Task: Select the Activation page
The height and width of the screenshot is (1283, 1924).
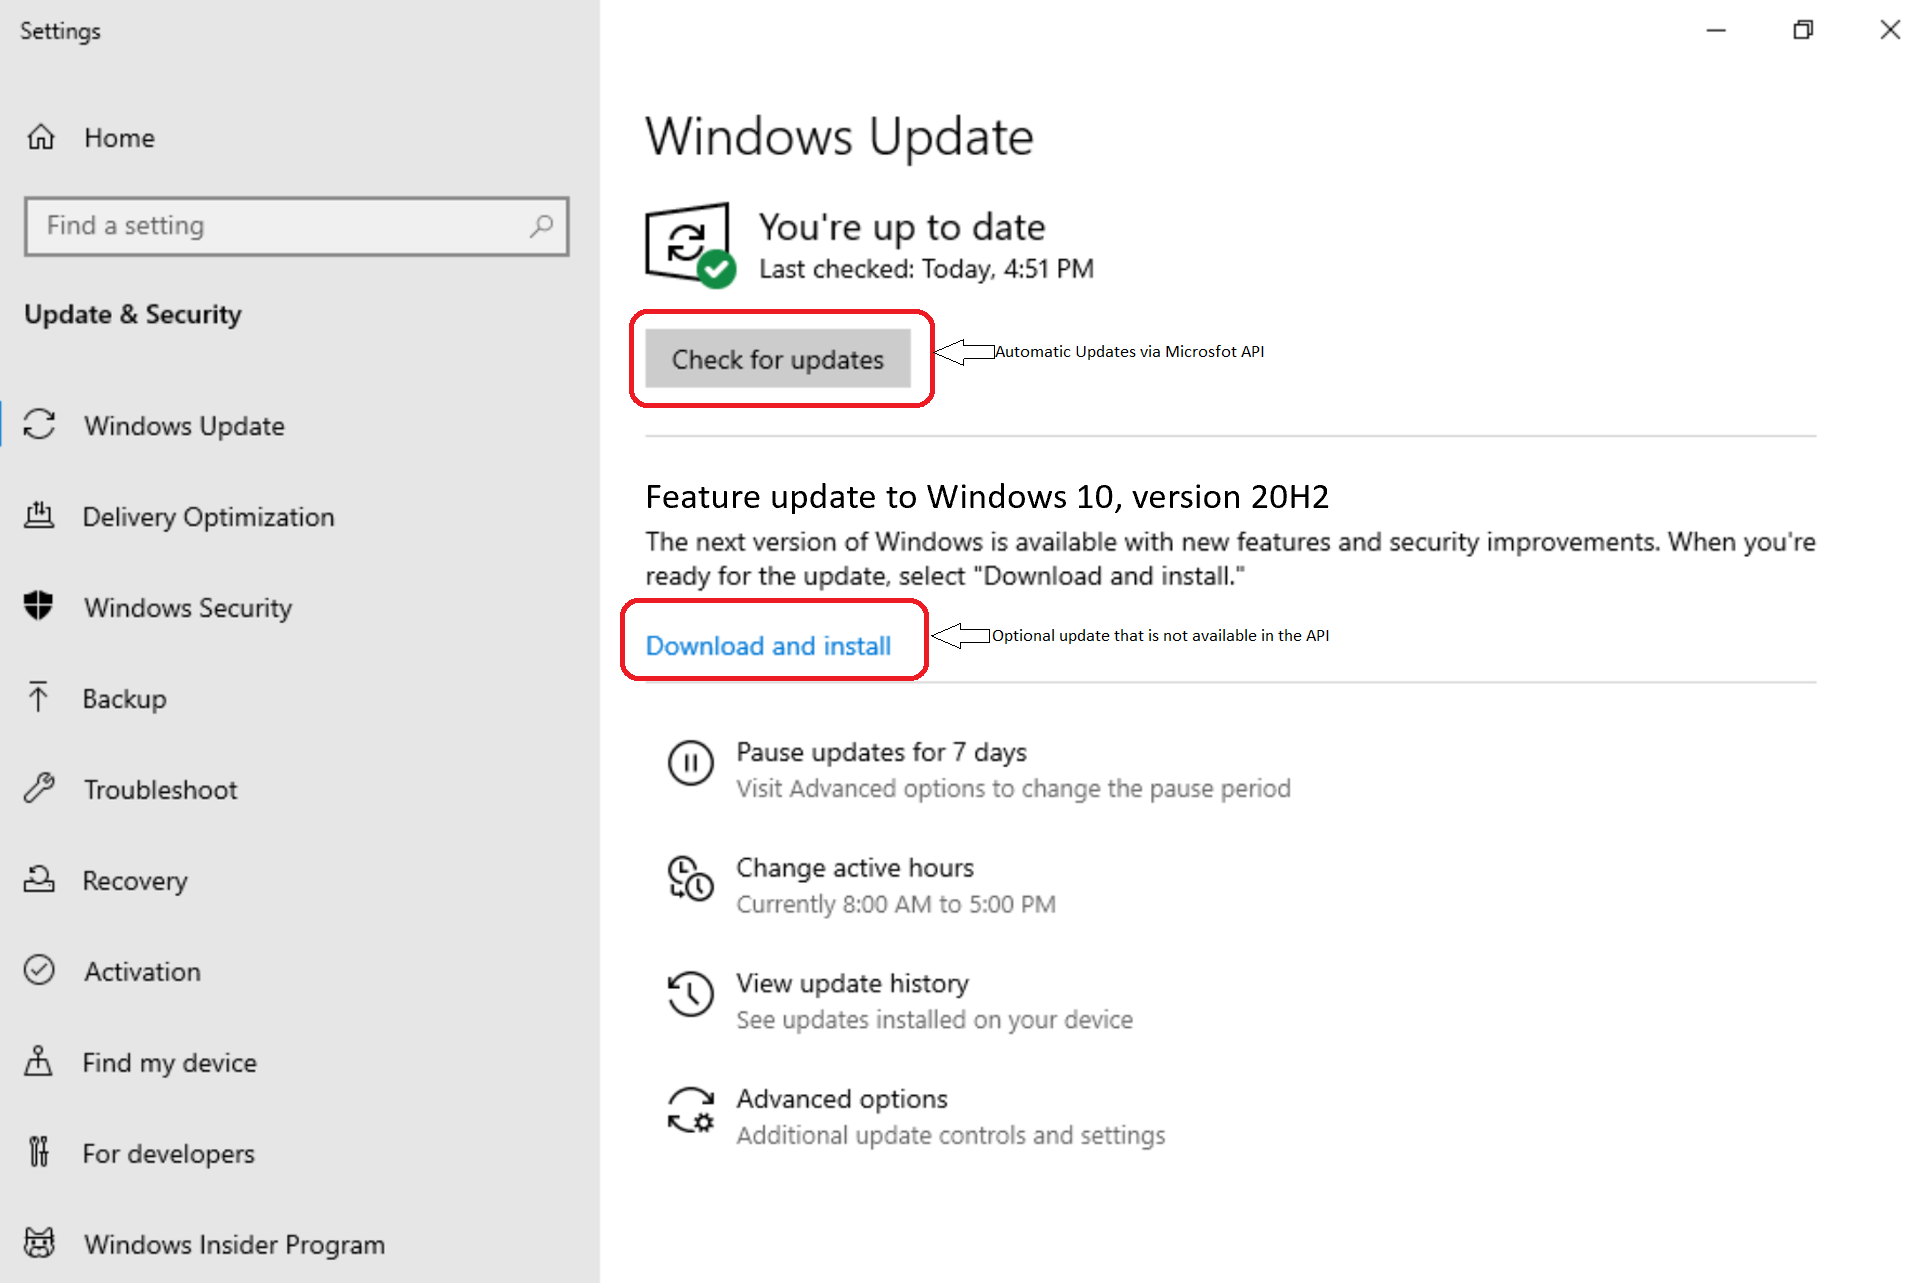Action: 141,971
